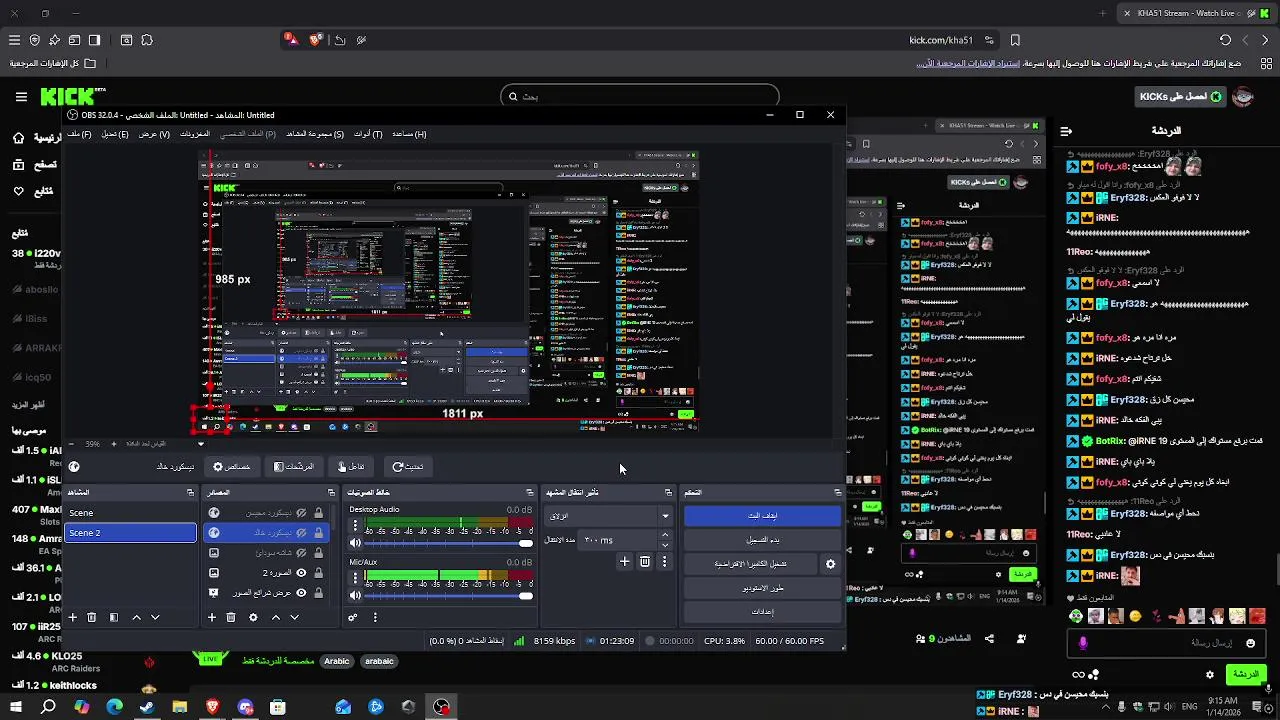Move scene up in Scenes panel
1280x720 pixels.
[x=137, y=617]
